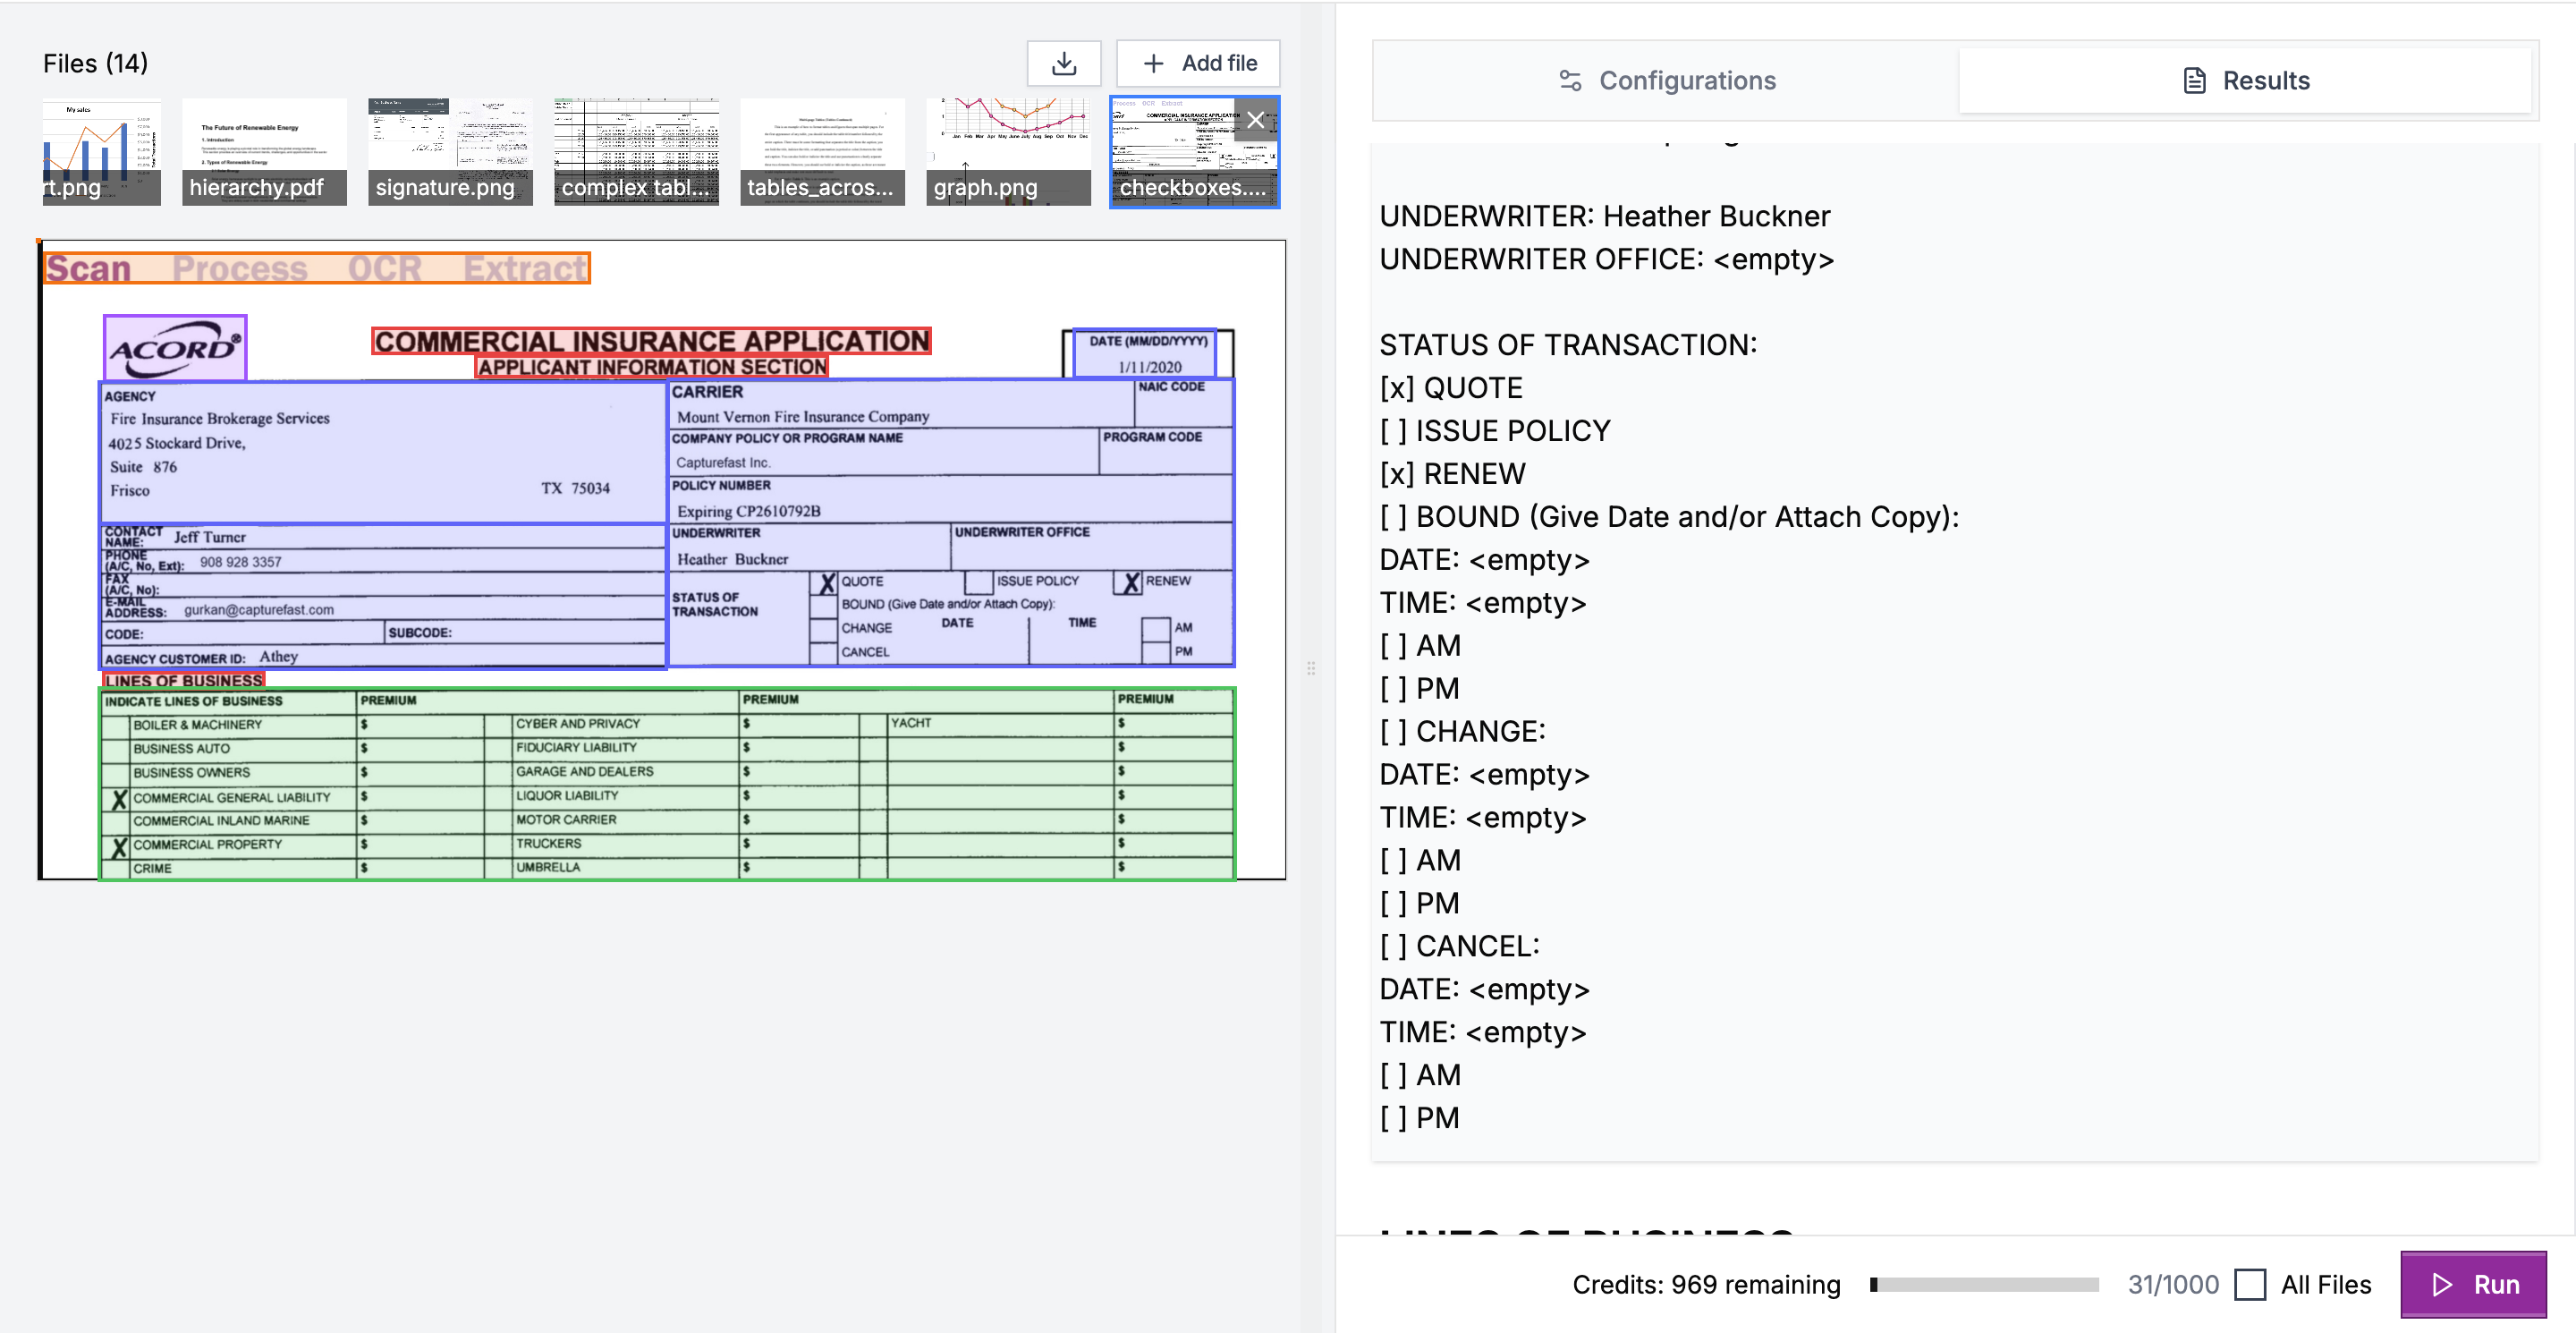The image size is (2576, 1333).
Task: Click the download files icon
Action: point(1064,62)
